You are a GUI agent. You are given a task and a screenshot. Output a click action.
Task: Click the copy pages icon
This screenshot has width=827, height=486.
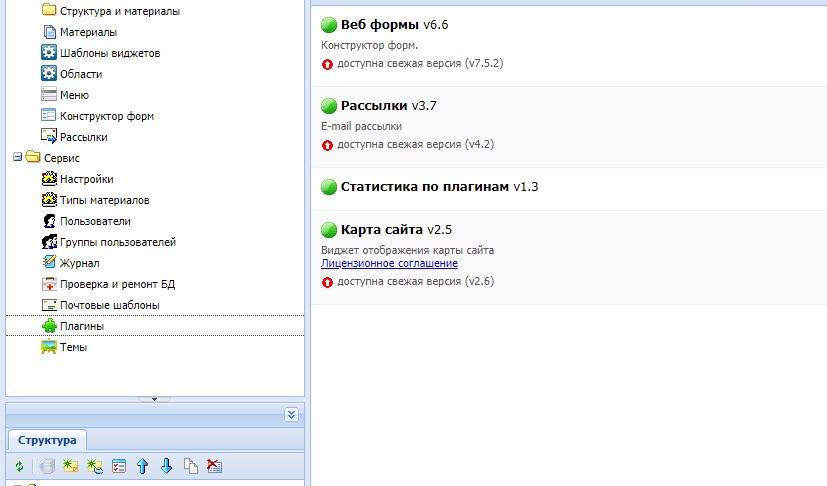tap(190, 466)
